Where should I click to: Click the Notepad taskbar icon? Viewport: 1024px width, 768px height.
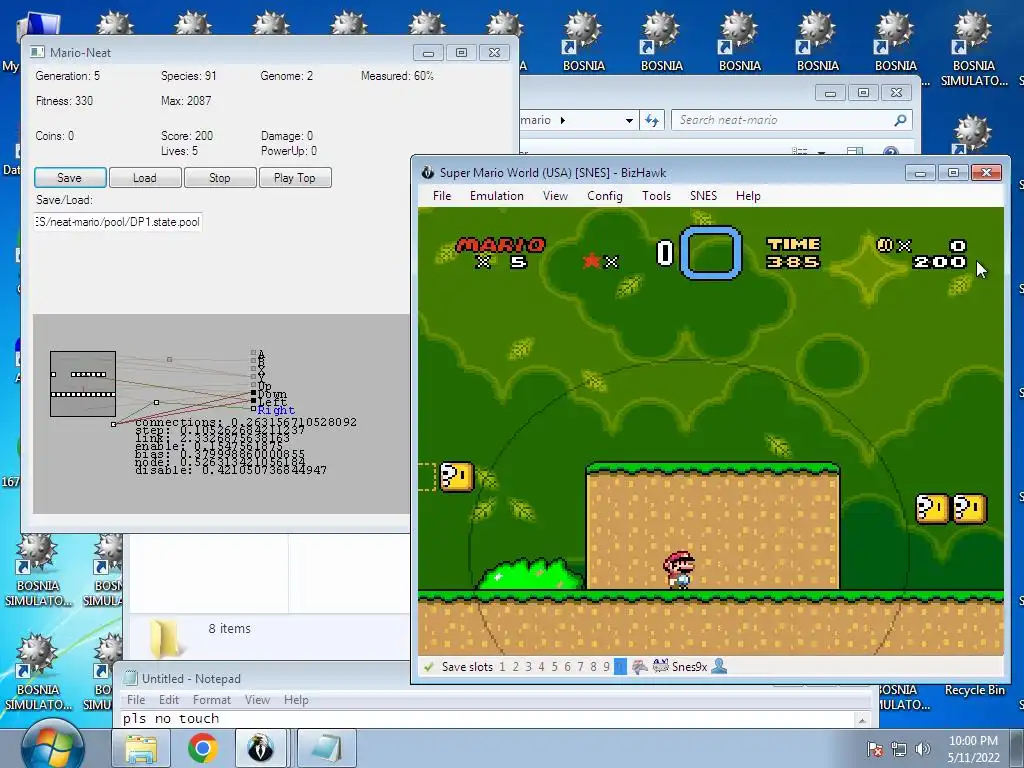pyautogui.click(x=327, y=748)
